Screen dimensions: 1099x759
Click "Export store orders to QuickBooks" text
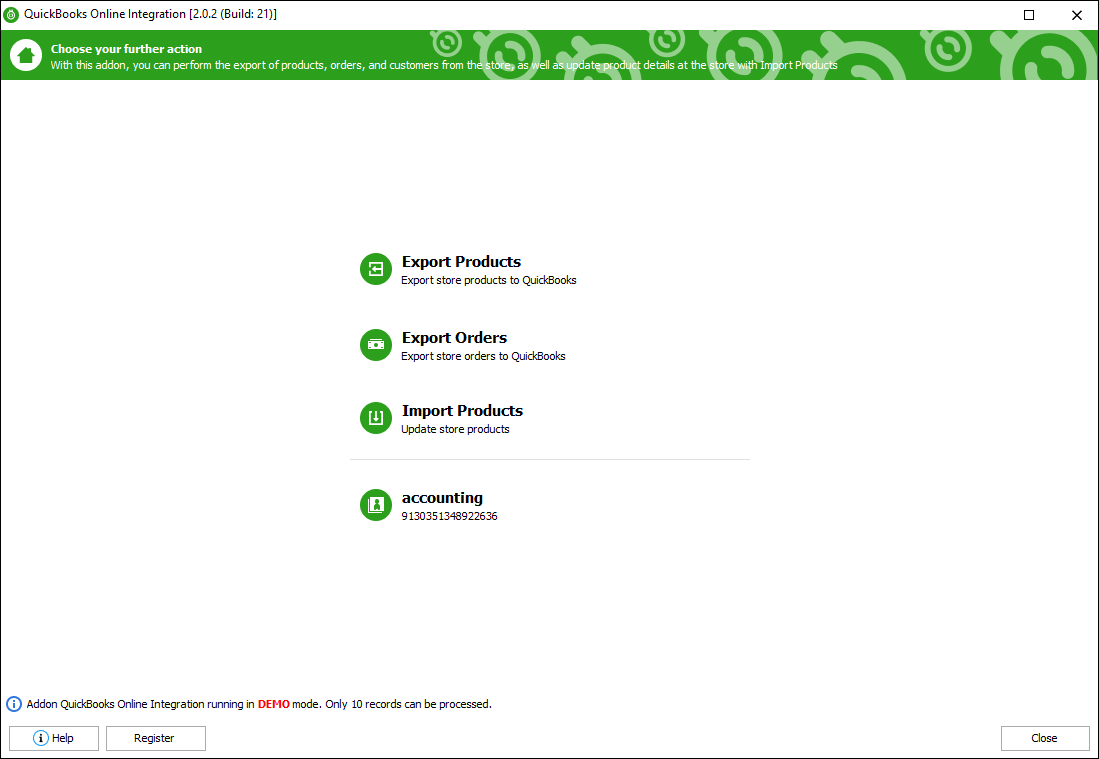click(483, 356)
